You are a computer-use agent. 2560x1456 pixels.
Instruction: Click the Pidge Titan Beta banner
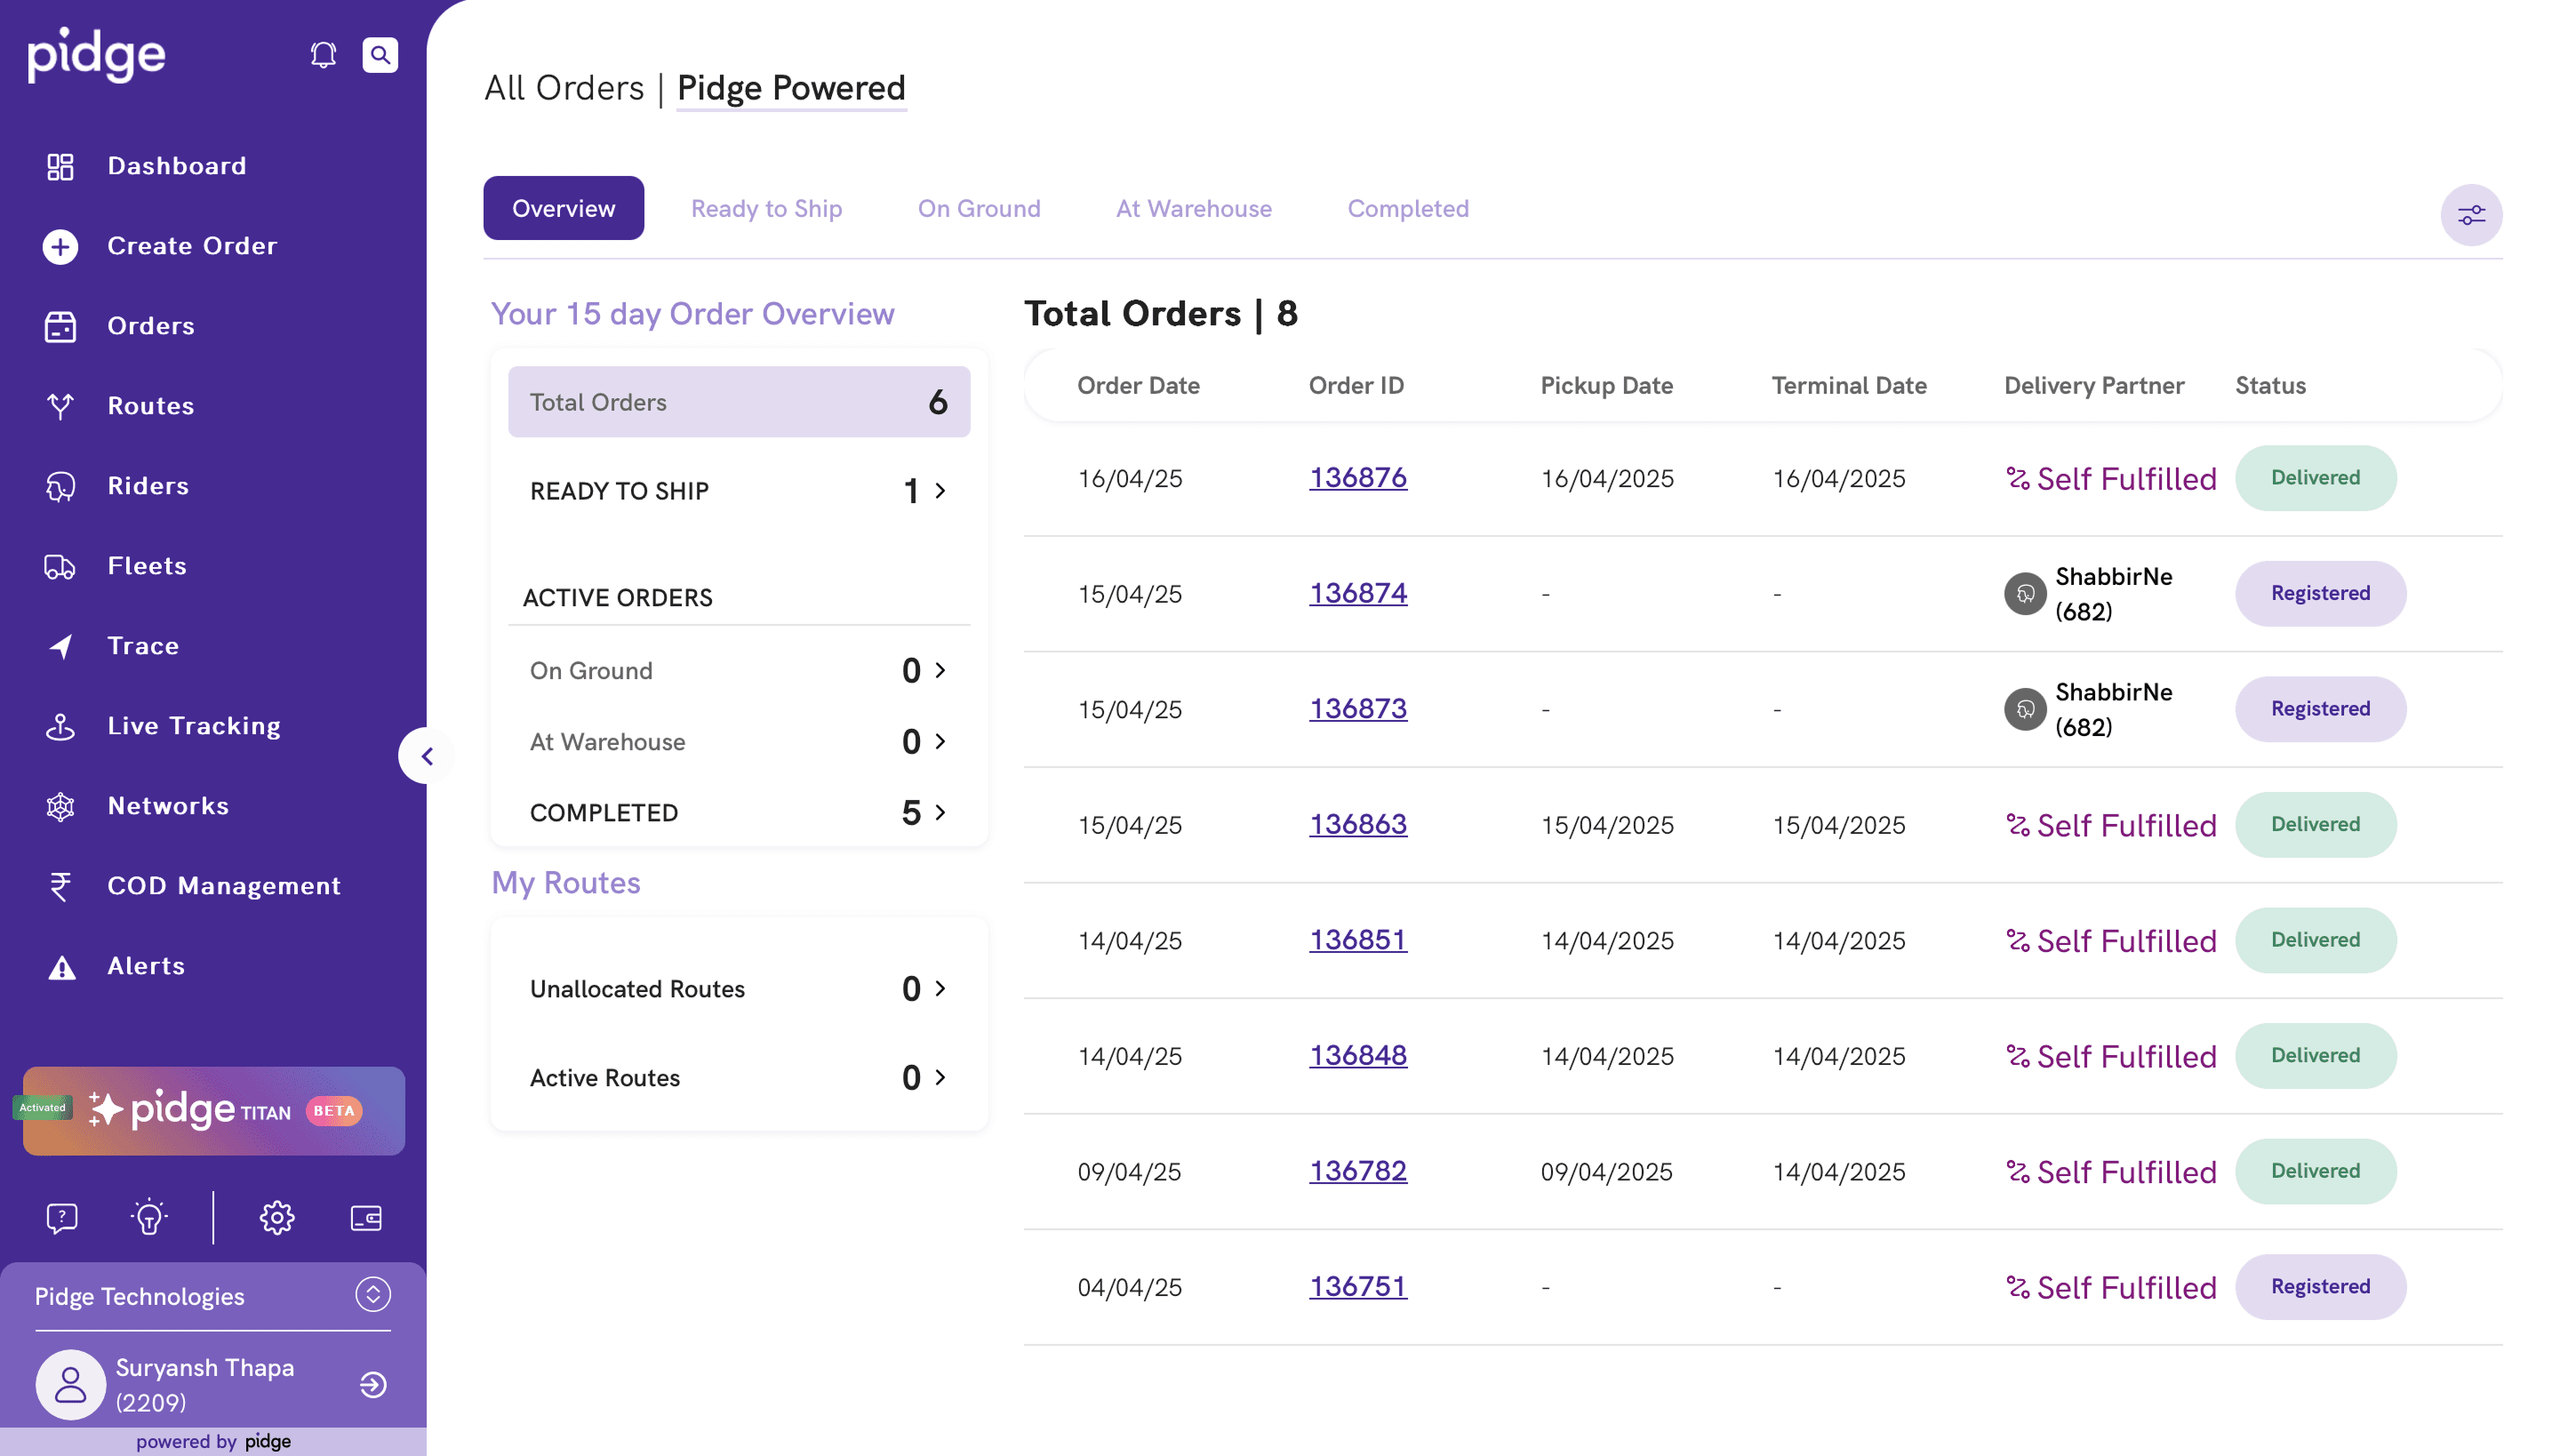click(214, 1110)
